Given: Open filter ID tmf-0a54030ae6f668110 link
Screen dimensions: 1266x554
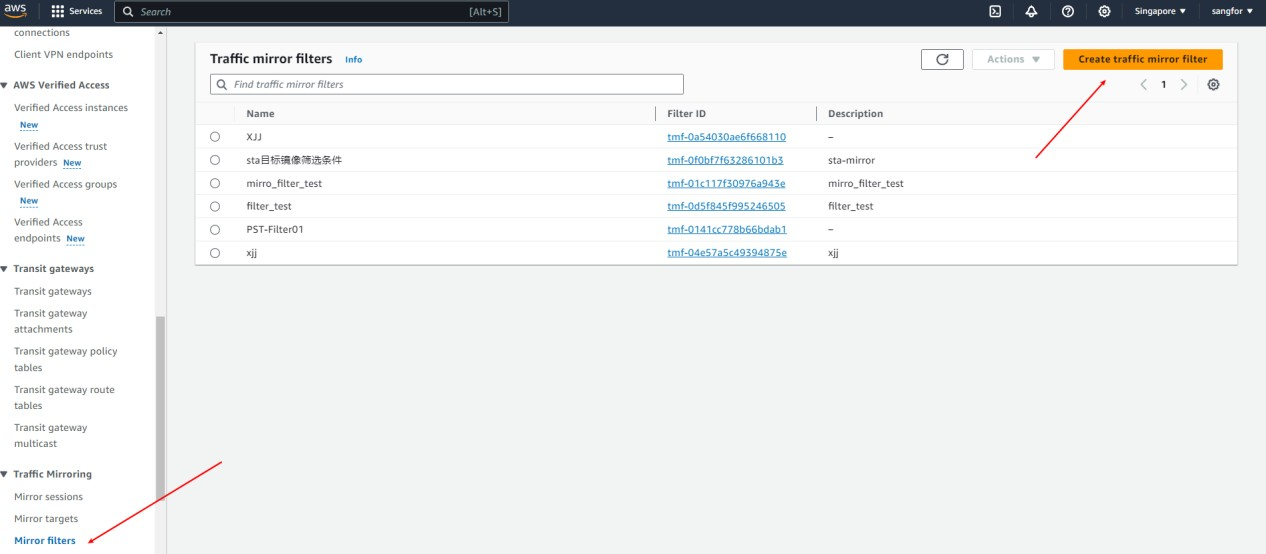Looking at the screenshot, I should pyautogui.click(x=726, y=137).
